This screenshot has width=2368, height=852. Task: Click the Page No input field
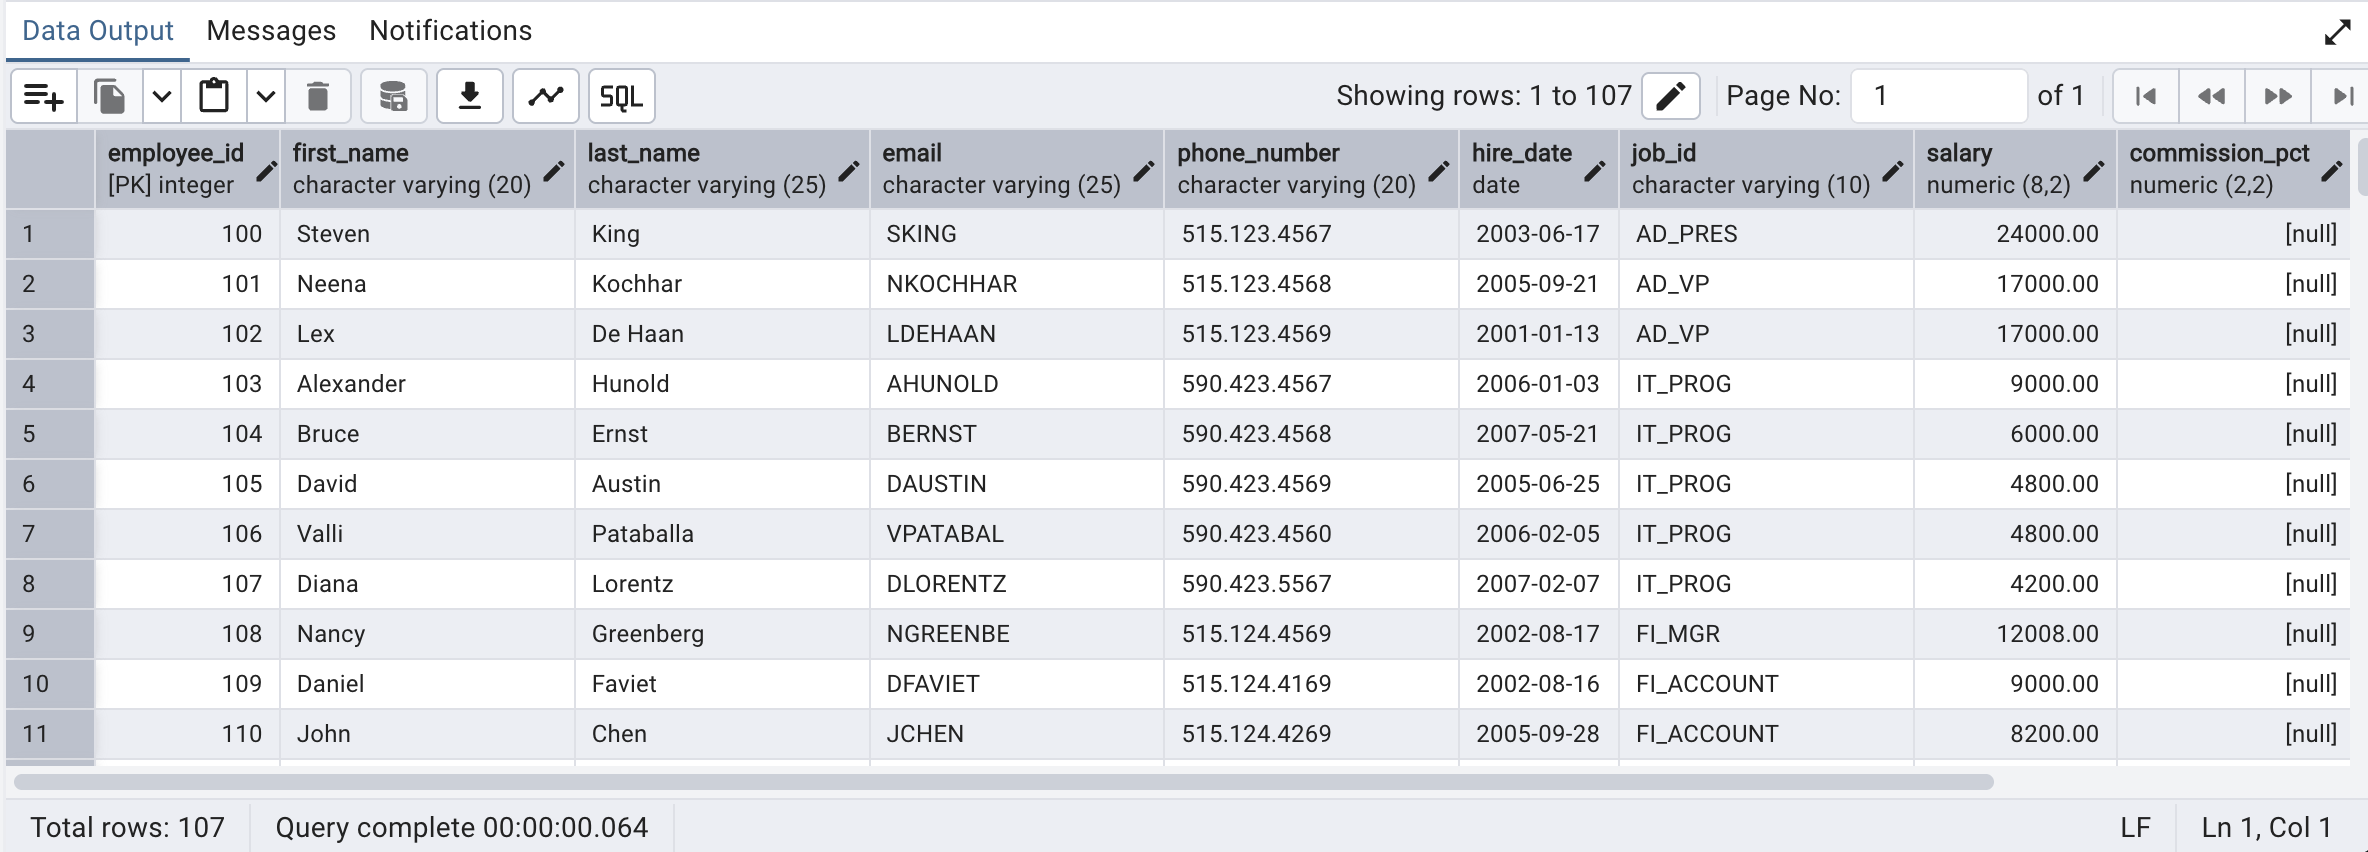(1938, 96)
